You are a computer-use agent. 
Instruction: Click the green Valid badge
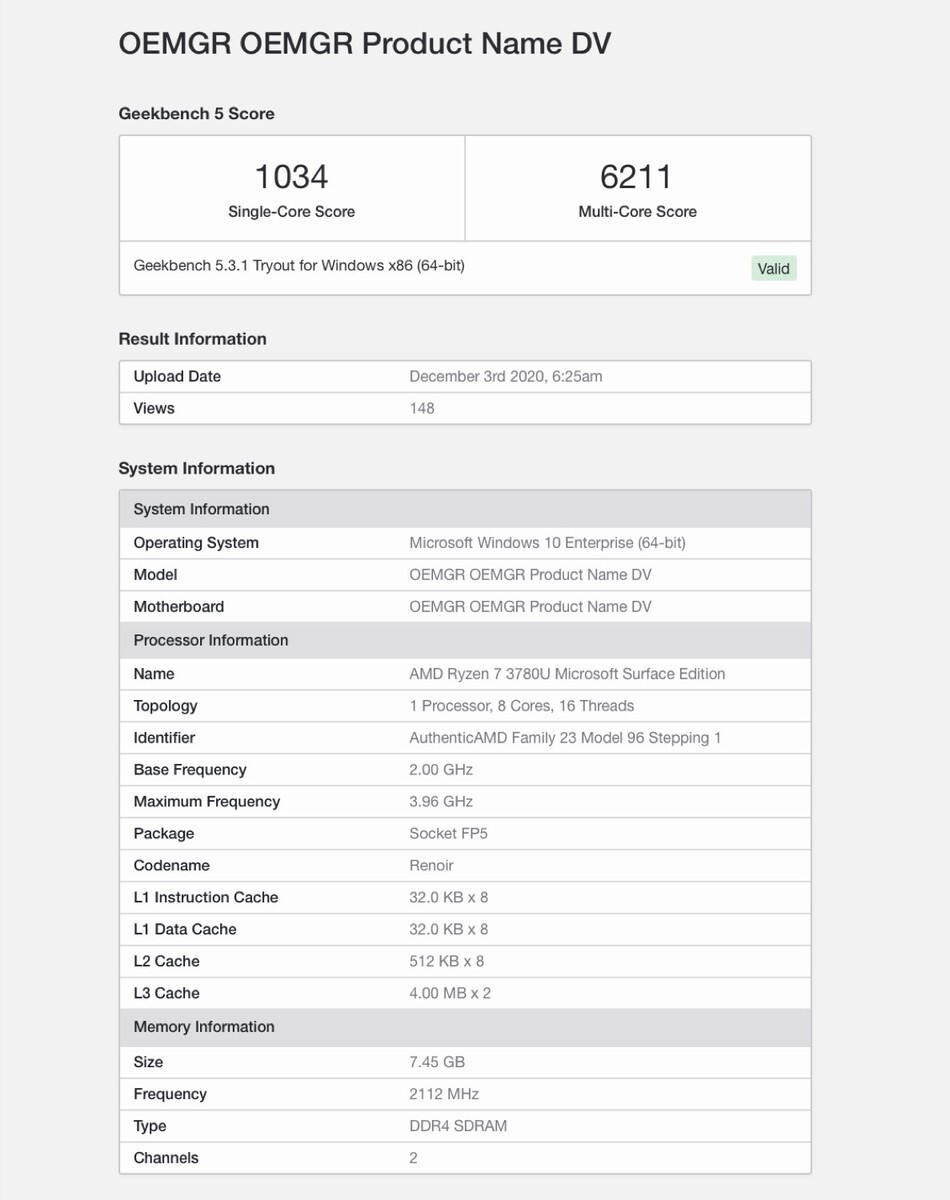[x=773, y=268]
